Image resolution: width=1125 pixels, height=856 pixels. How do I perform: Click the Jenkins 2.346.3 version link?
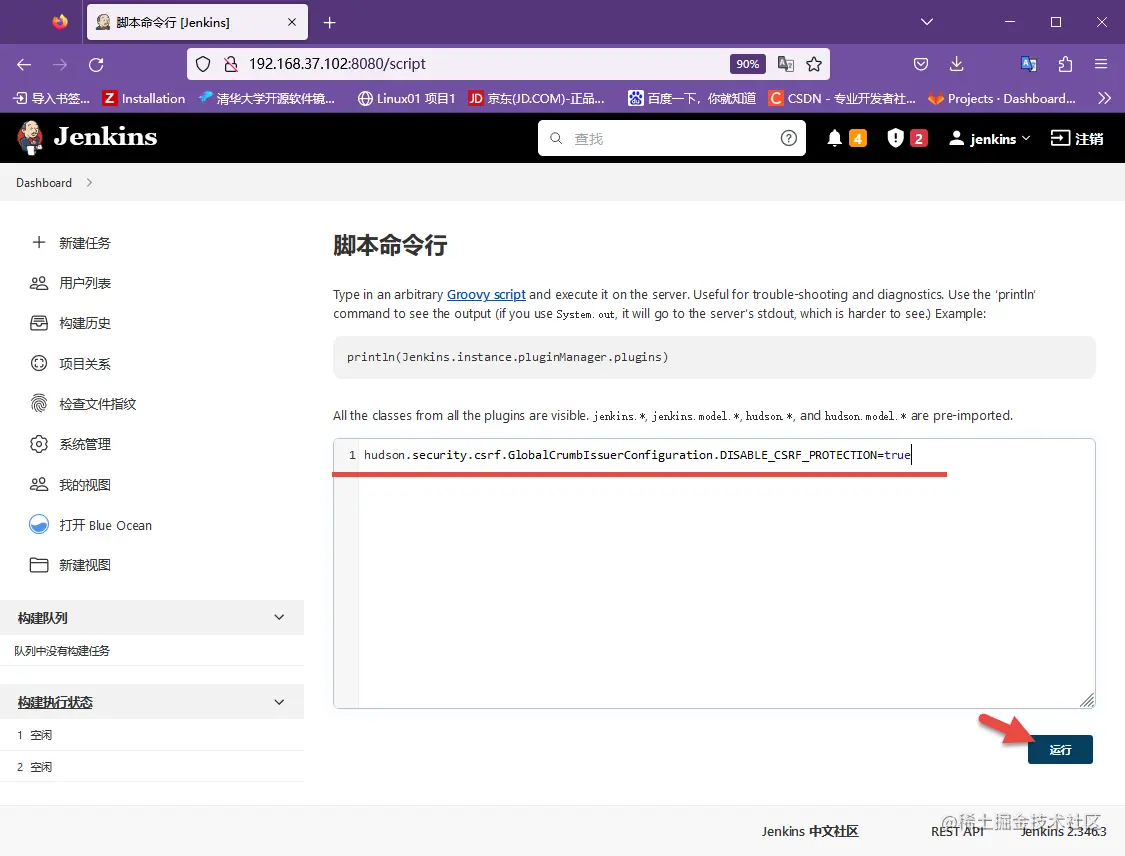coord(1063,831)
